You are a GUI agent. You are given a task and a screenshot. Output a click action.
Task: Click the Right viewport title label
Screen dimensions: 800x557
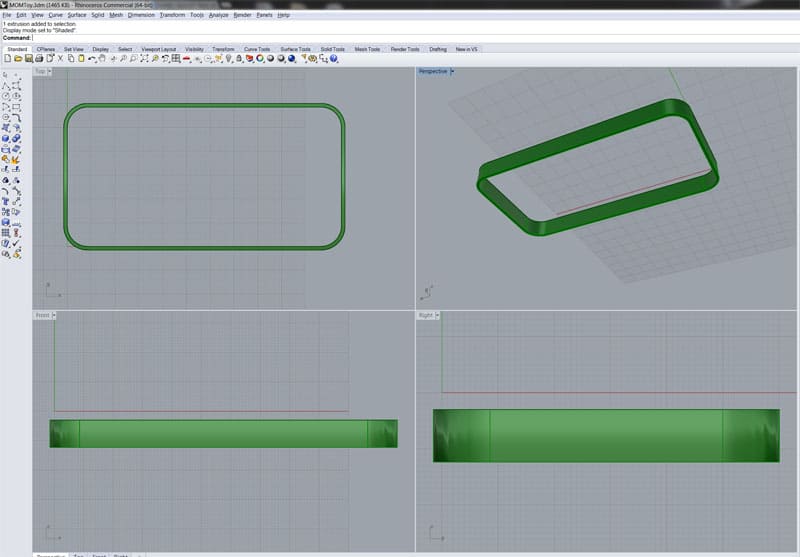[426, 315]
